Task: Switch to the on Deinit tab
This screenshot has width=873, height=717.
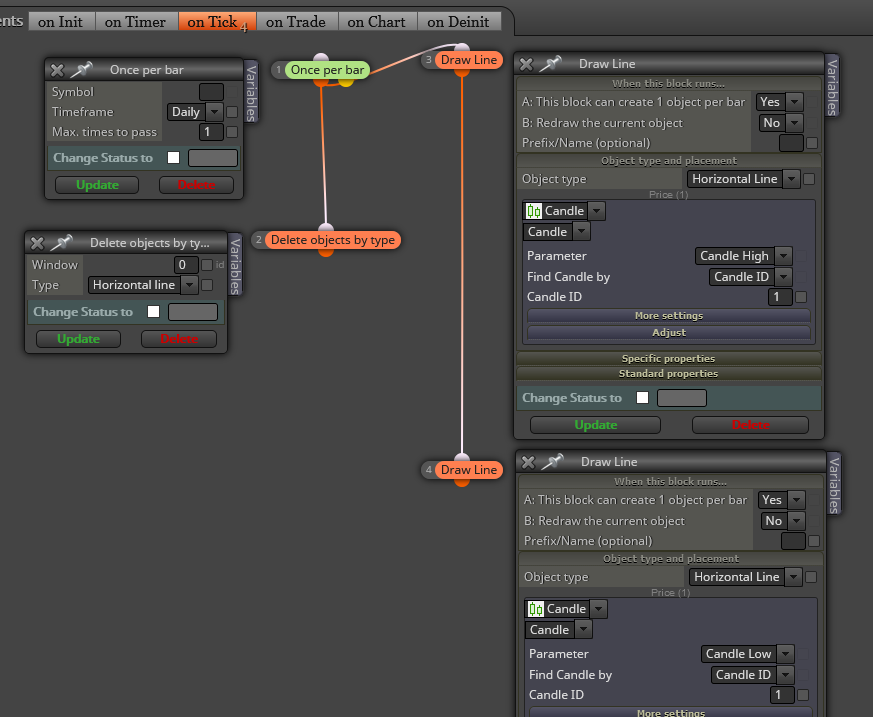Action: click(x=458, y=22)
